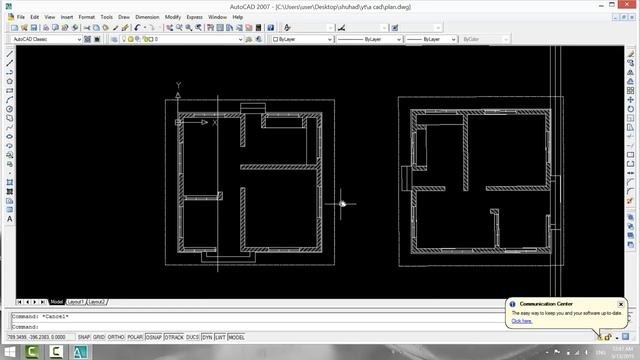Toggle ORTHO mode in status bar
Viewport: 640px width, 360px height.
(116, 337)
